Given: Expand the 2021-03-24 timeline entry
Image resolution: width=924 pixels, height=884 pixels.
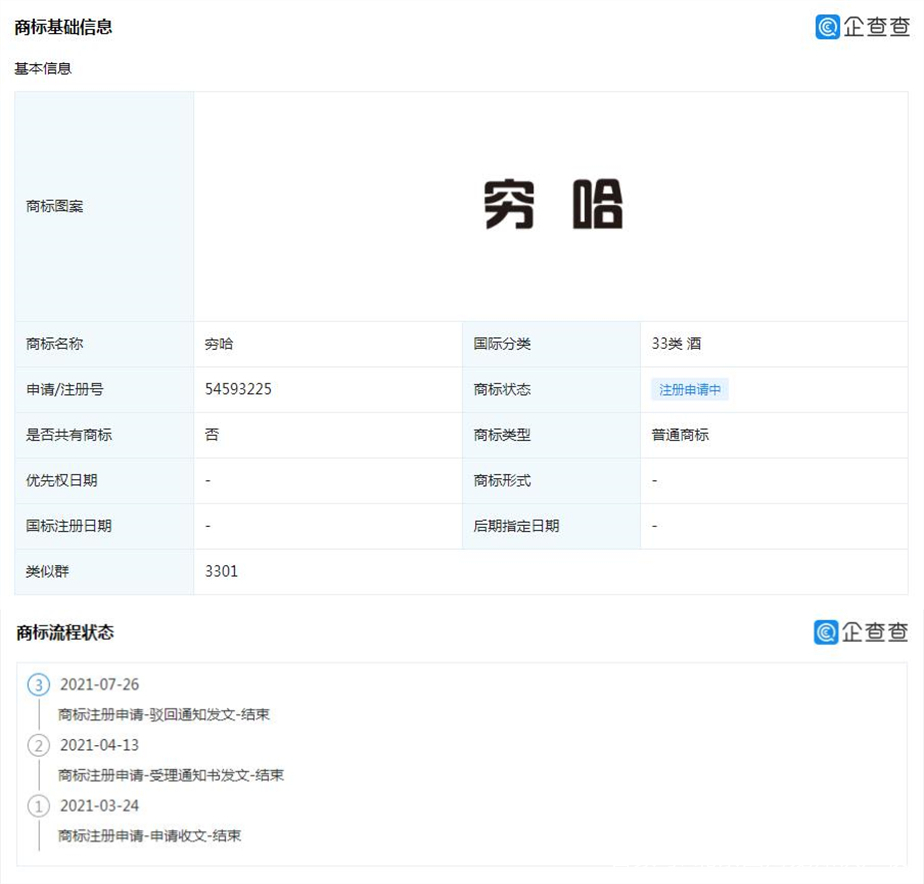Looking at the screenshot, I should coord(101,806).
